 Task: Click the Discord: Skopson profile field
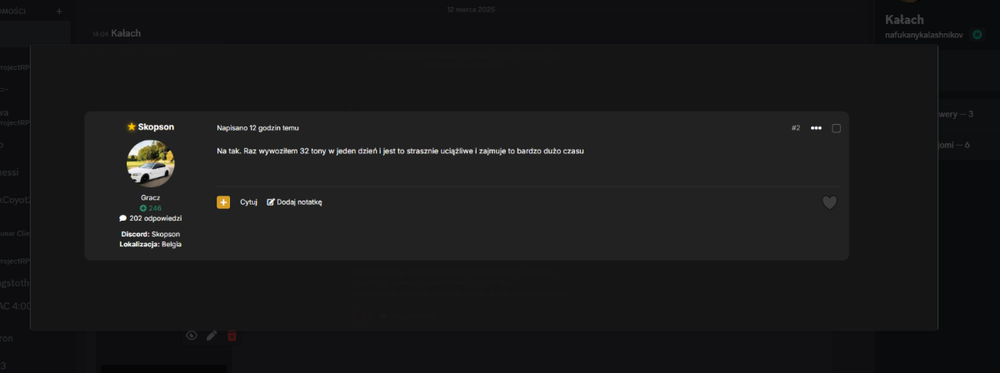(x=151, y=234)
